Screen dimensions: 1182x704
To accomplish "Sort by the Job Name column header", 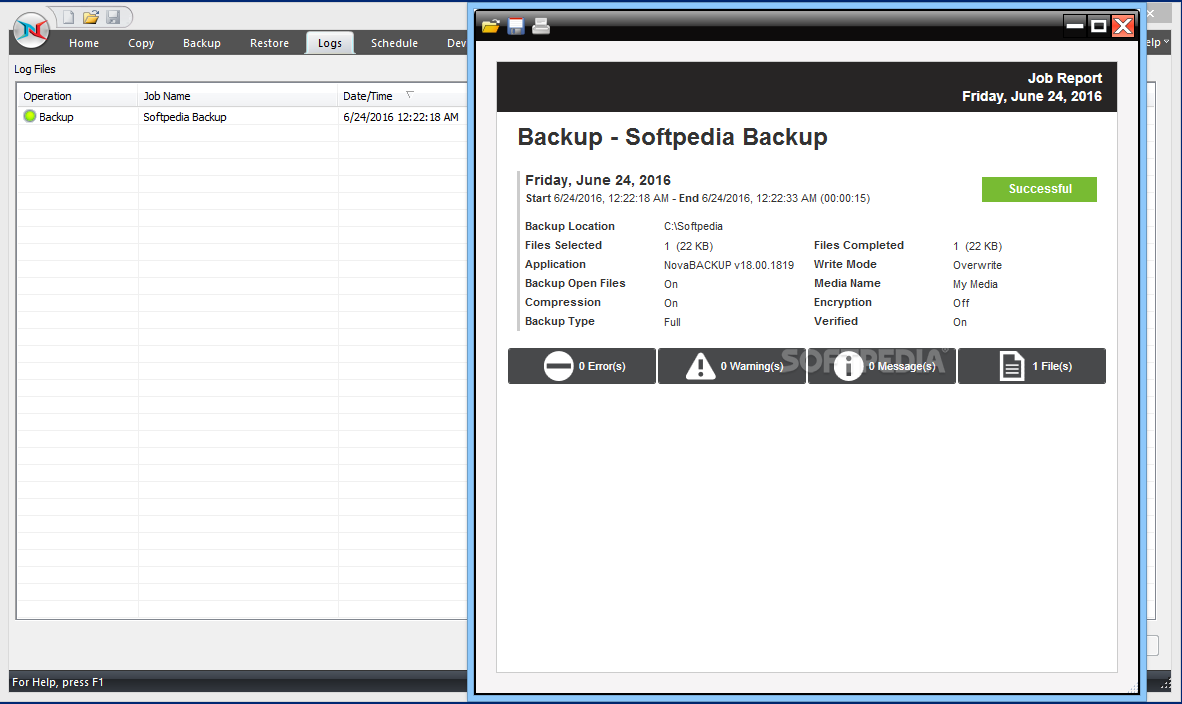I will point(237,96).
